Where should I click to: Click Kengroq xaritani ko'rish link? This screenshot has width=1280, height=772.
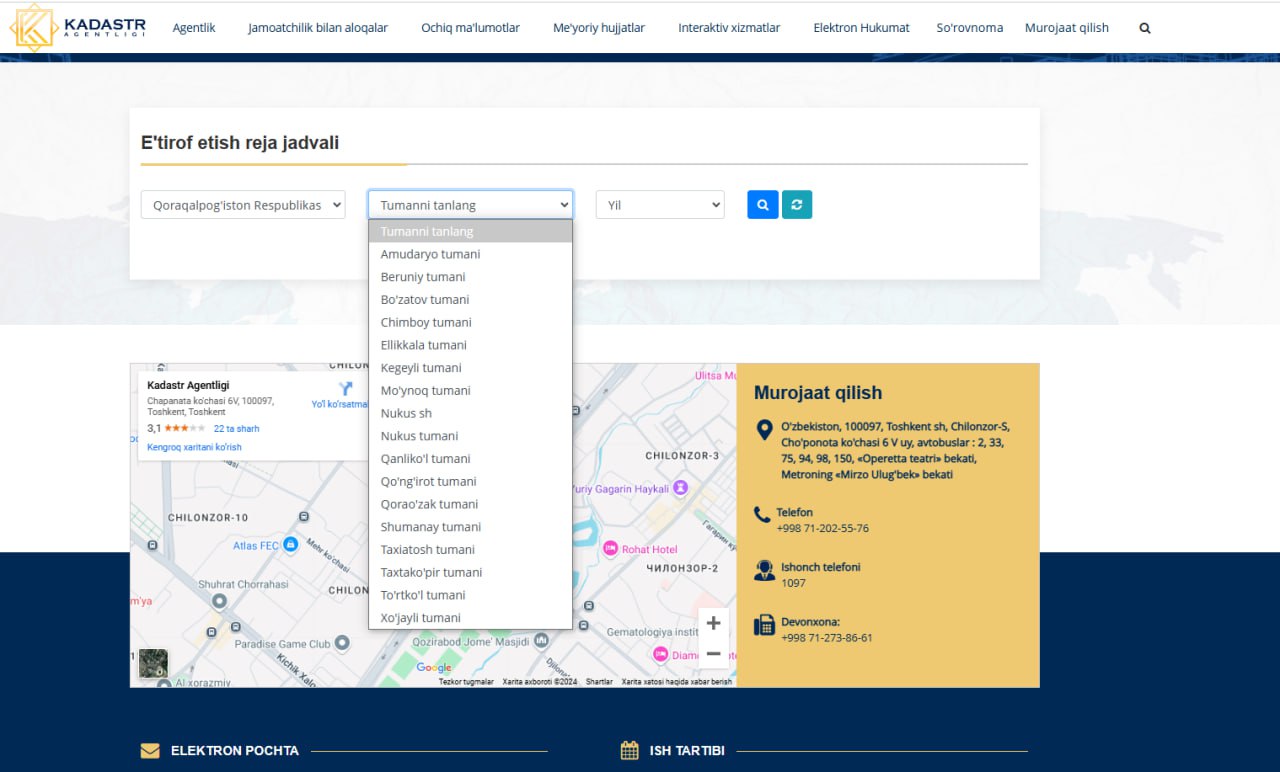[194, 447]
